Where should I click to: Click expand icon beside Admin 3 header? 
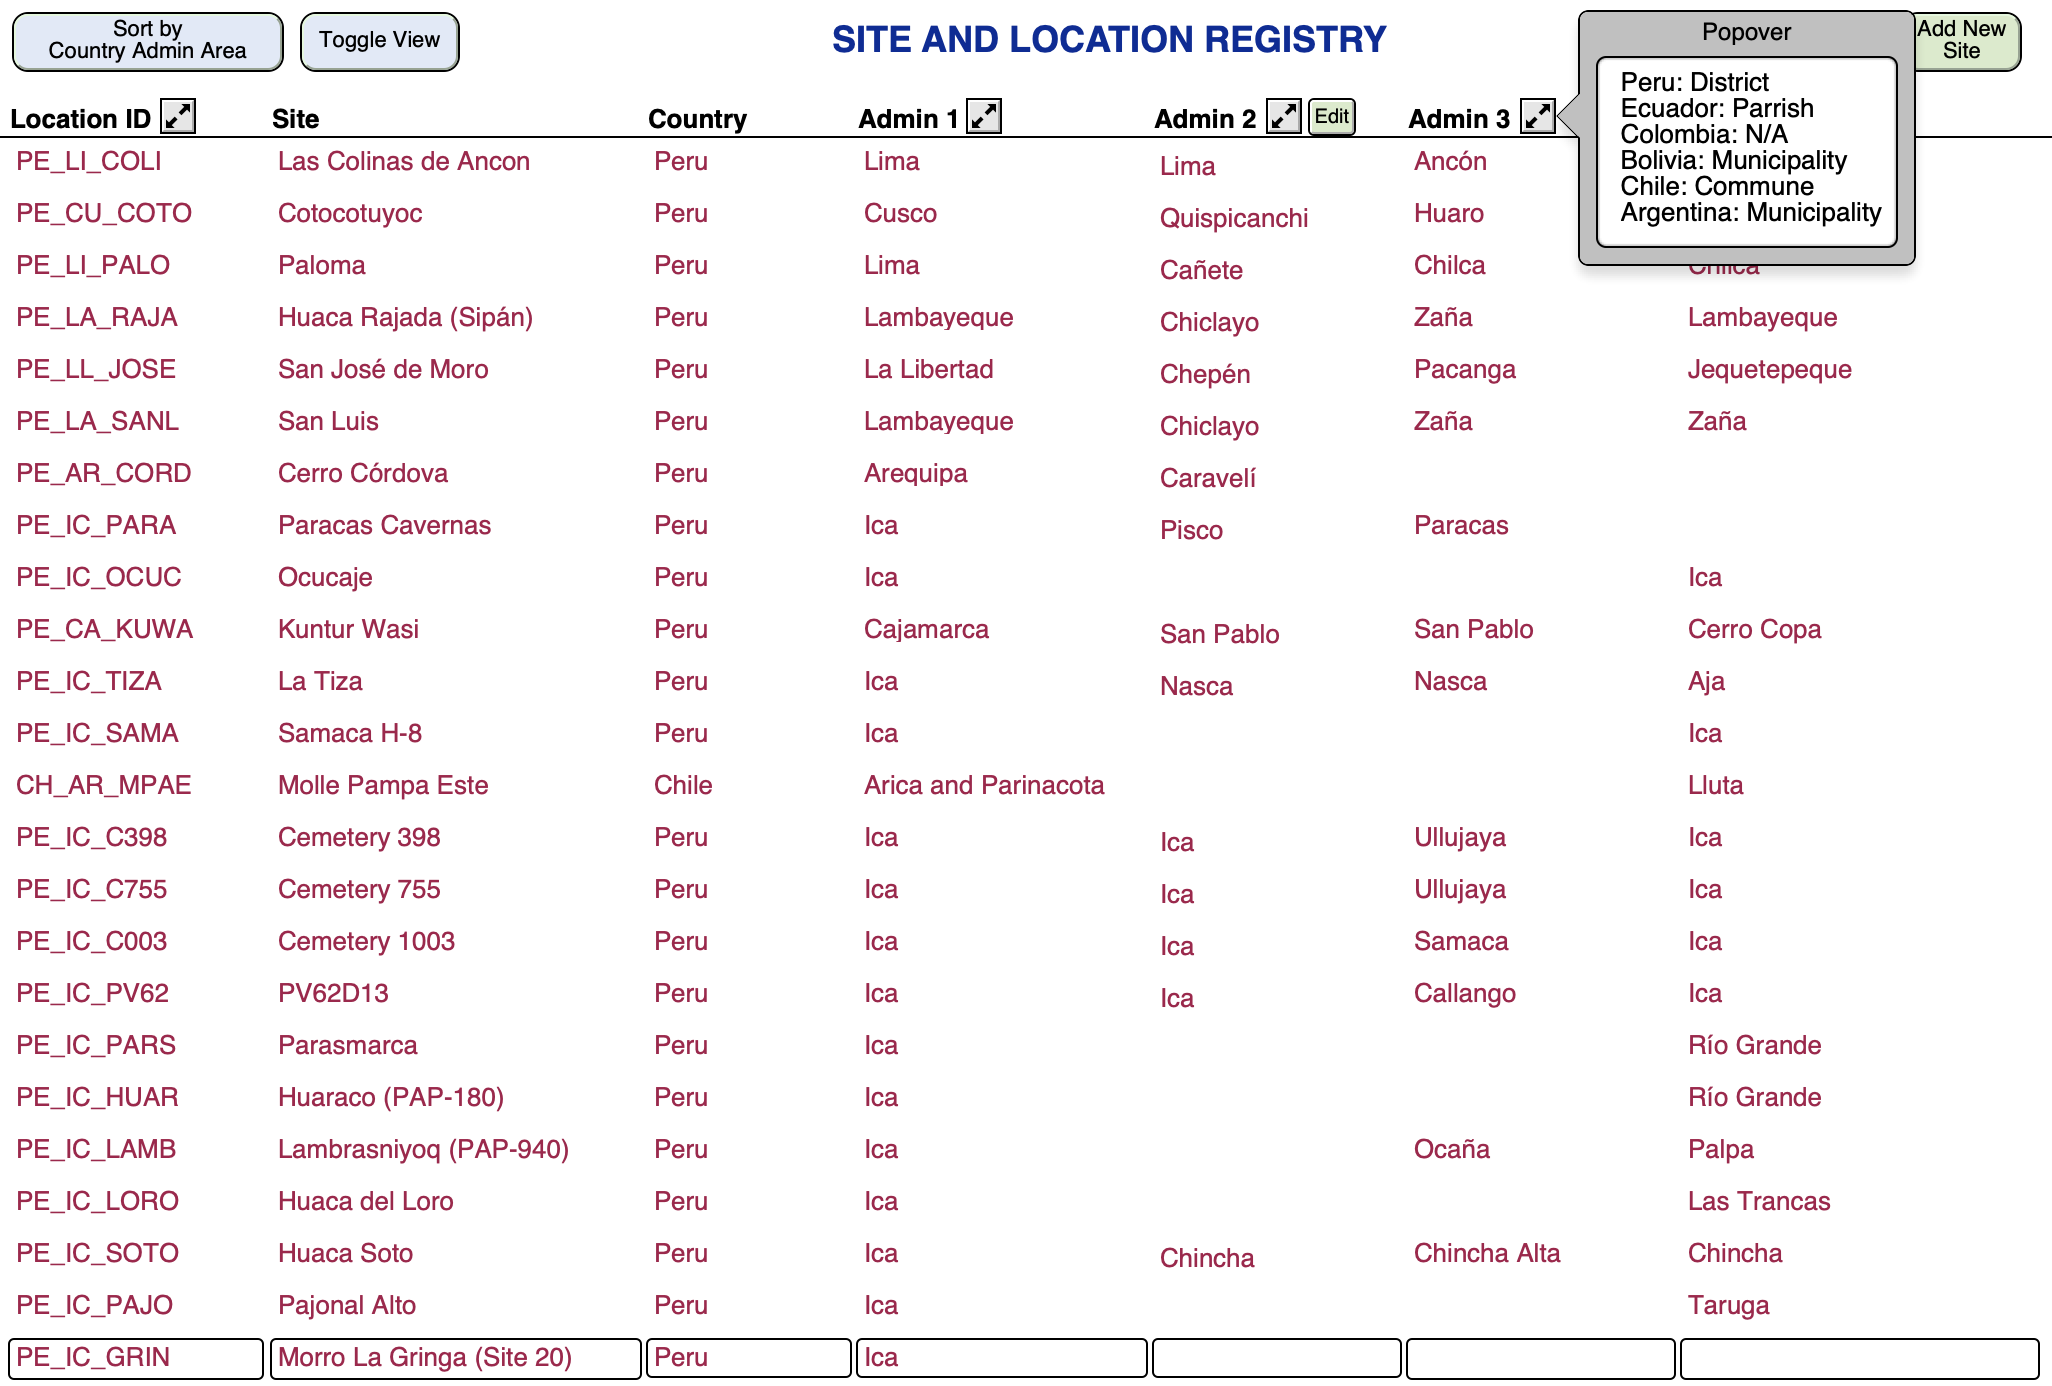pyautogui.click(x=1537, y=117)
